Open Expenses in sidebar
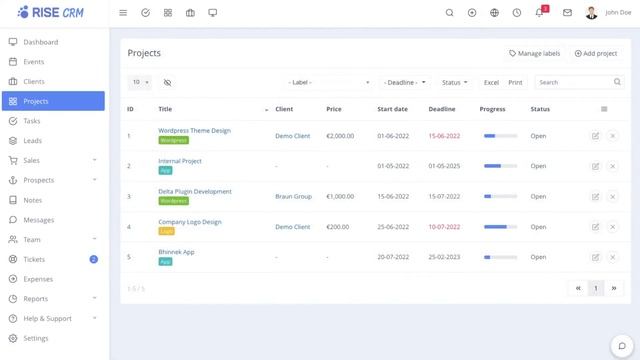The height and width of the screenshot is (360, 640). (x=53, y=279)
